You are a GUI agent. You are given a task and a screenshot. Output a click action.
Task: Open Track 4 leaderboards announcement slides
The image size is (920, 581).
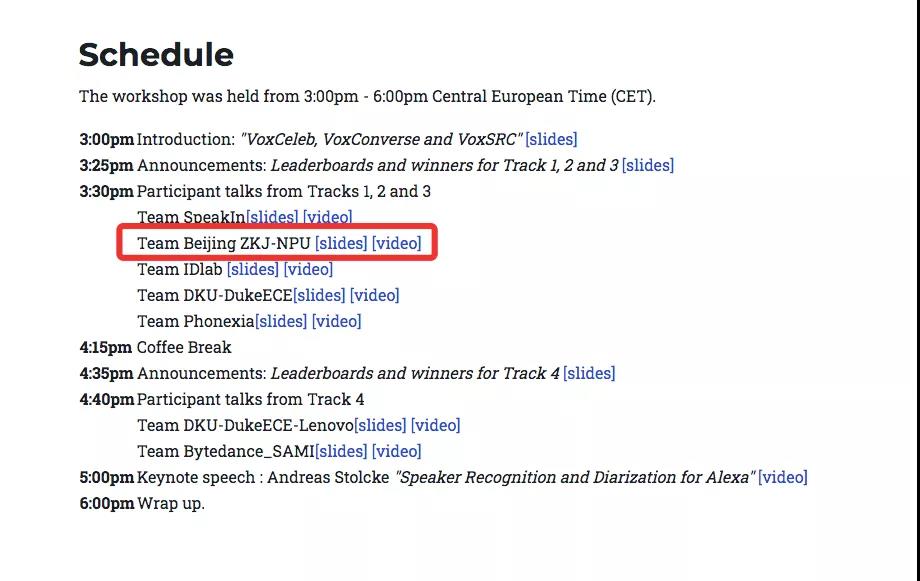coord(589,373)
